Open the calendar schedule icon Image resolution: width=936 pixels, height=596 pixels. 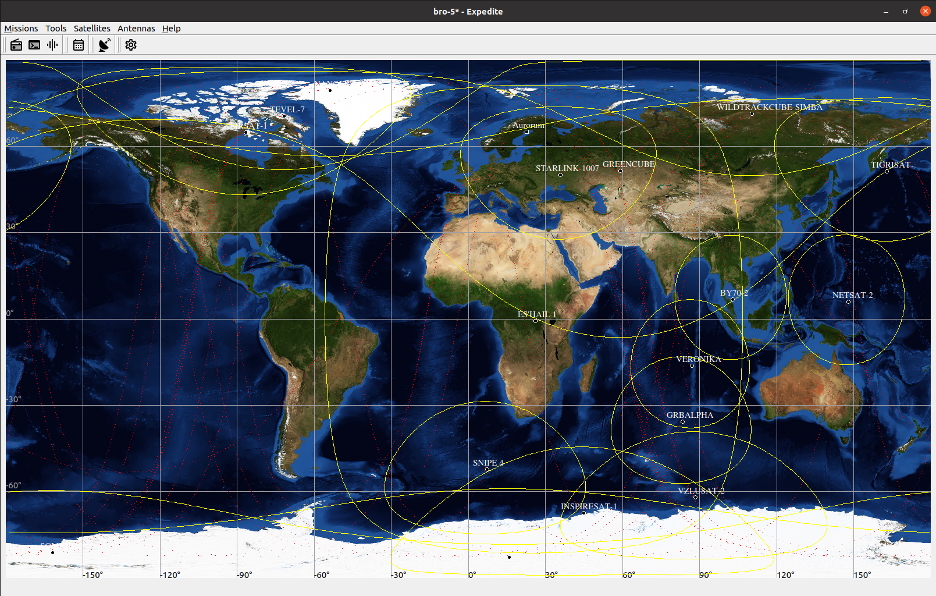(x=78, y=45)
